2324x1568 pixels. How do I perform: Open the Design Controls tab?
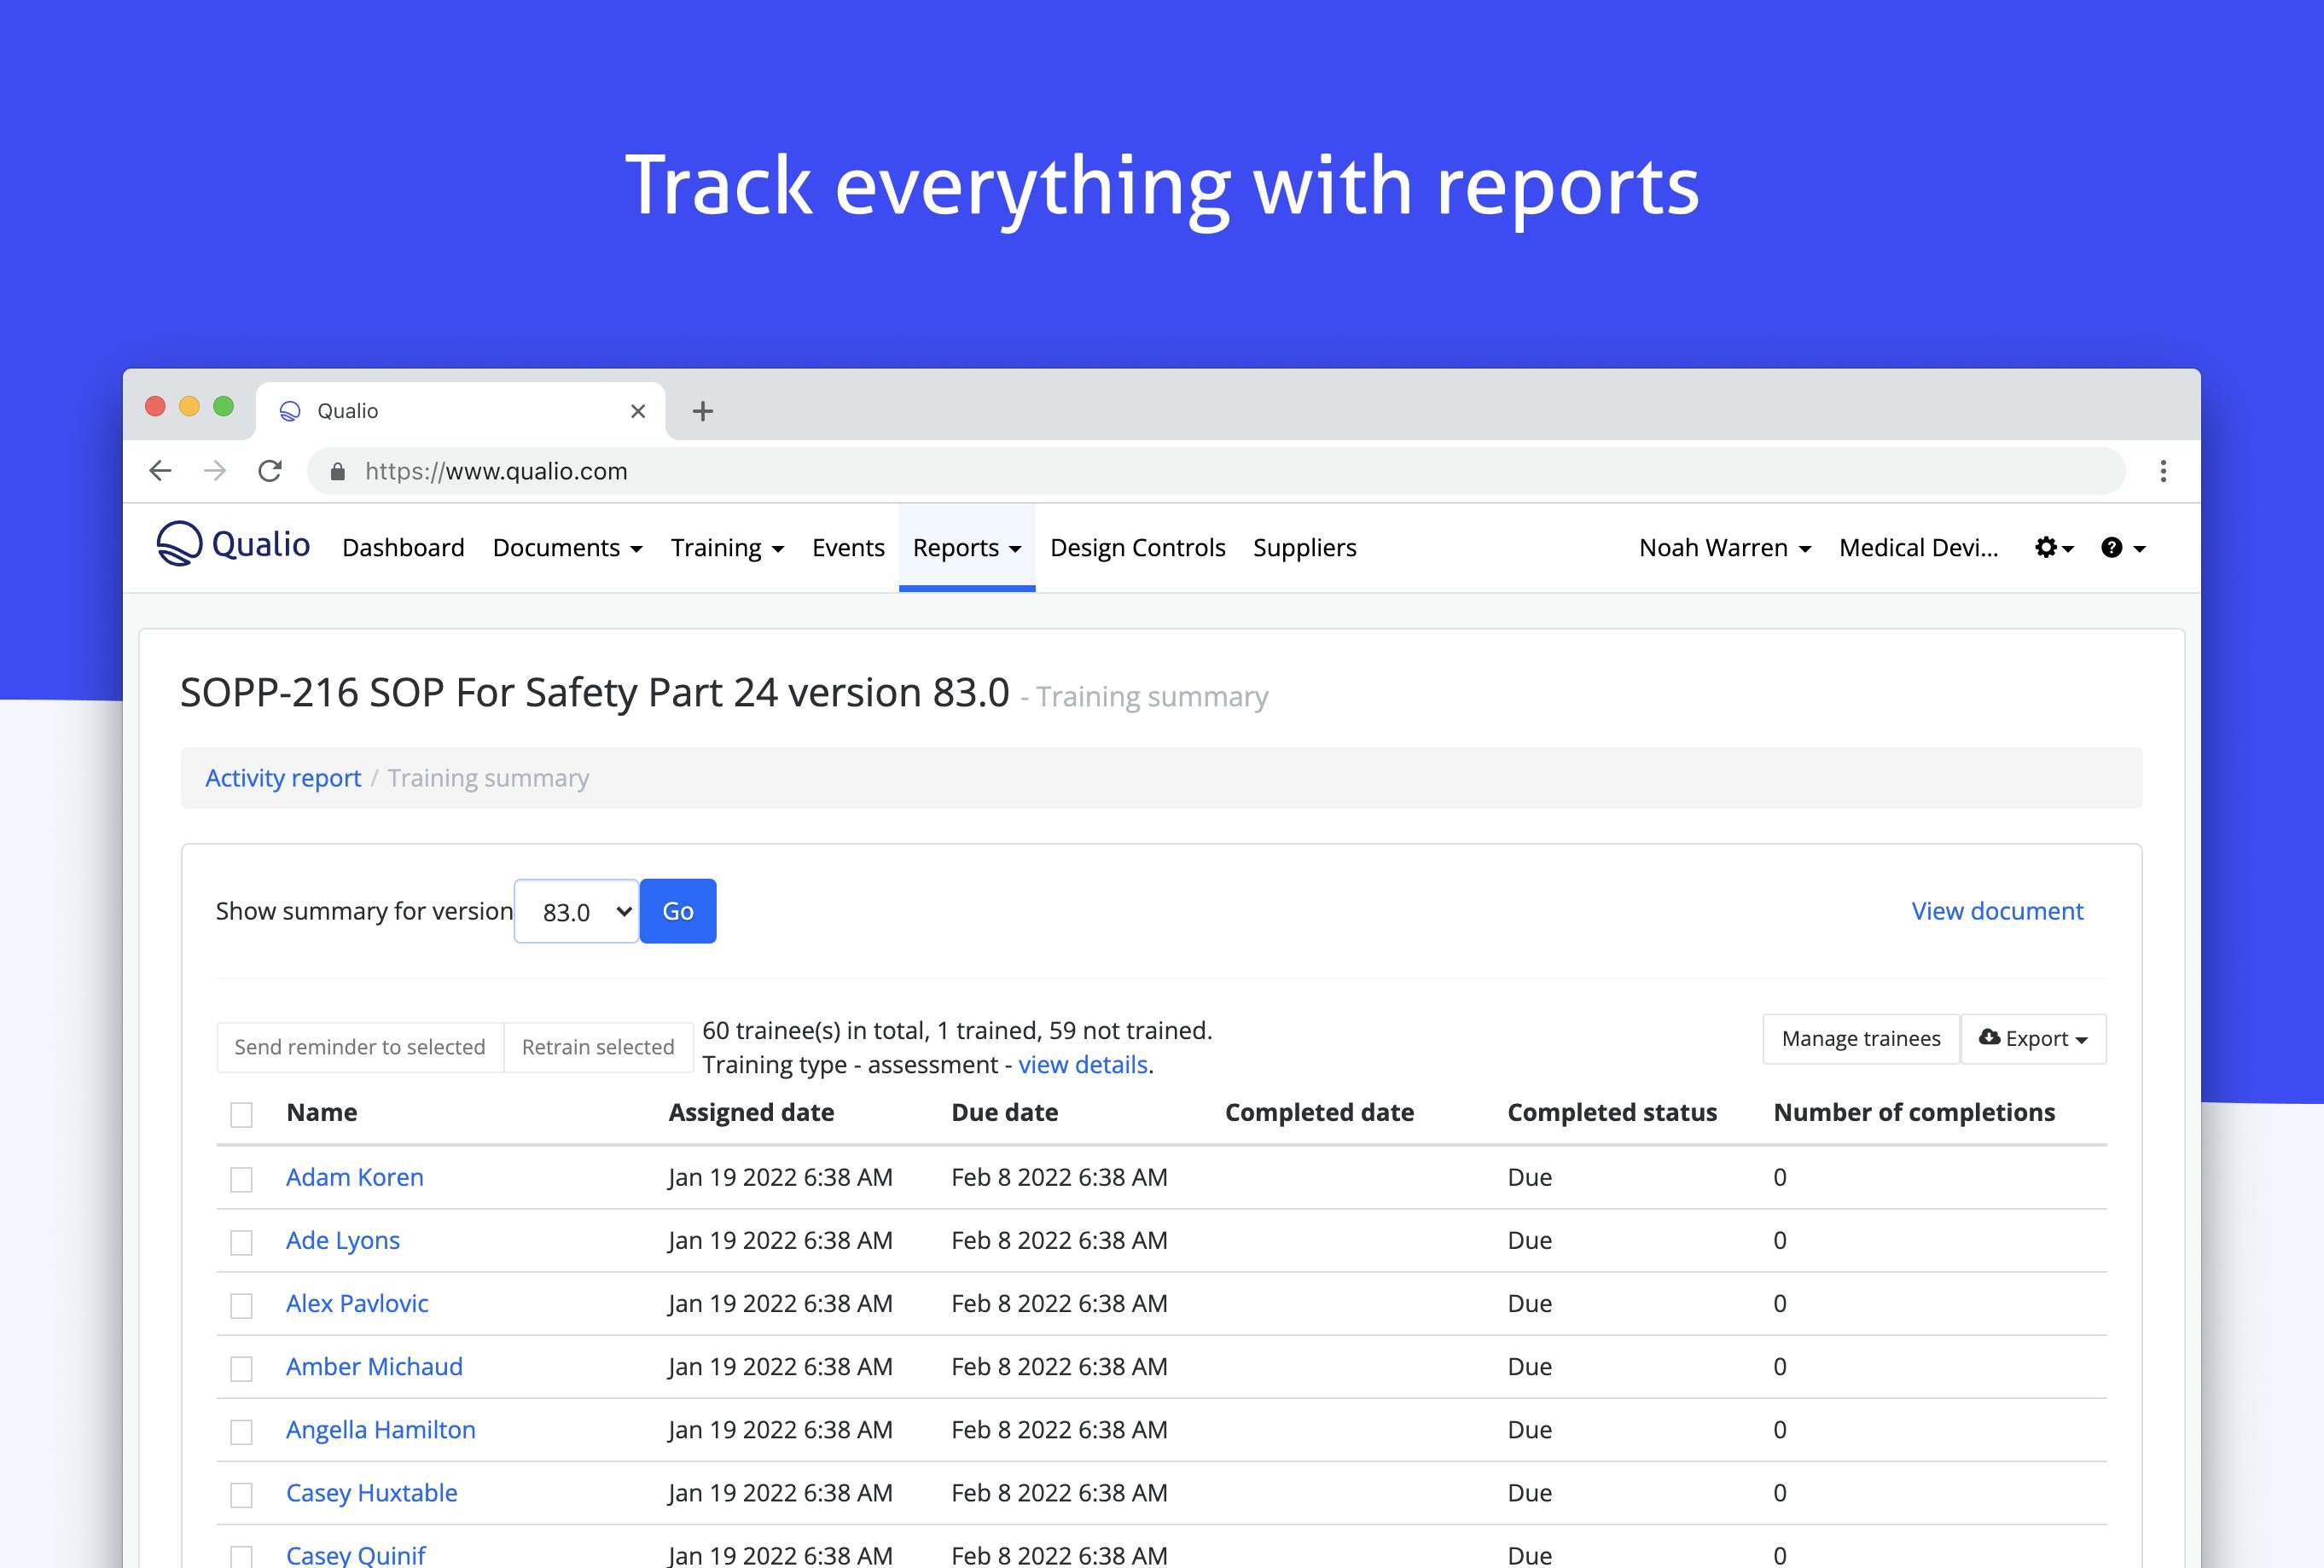pyautogui.click(x=1137, y=548)
